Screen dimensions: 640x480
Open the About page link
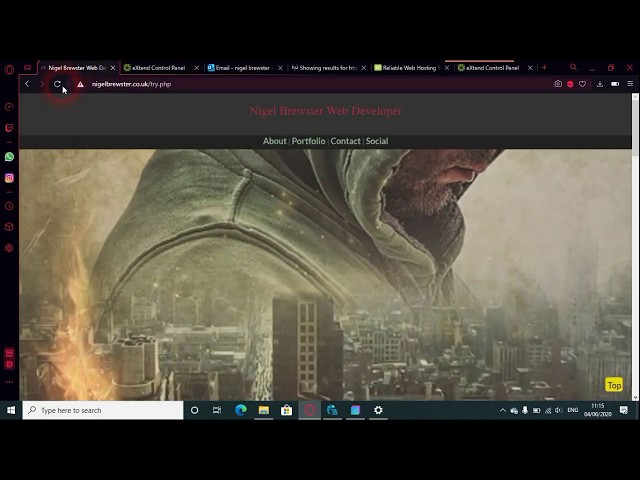275,141
